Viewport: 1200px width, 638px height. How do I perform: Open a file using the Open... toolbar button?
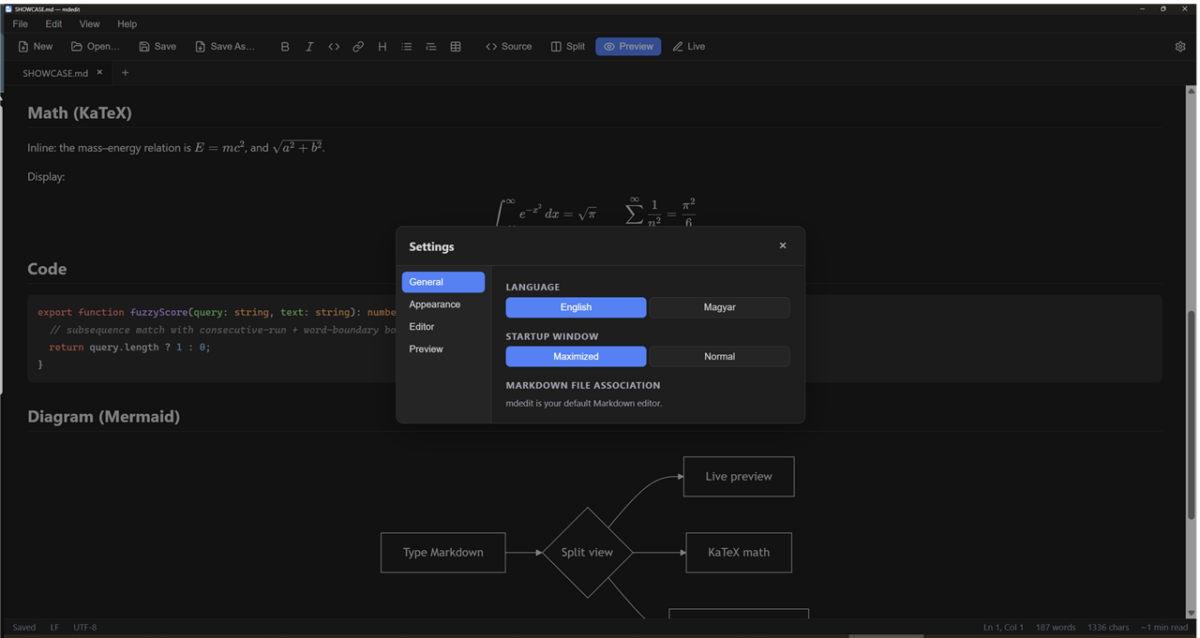(95, 46)
